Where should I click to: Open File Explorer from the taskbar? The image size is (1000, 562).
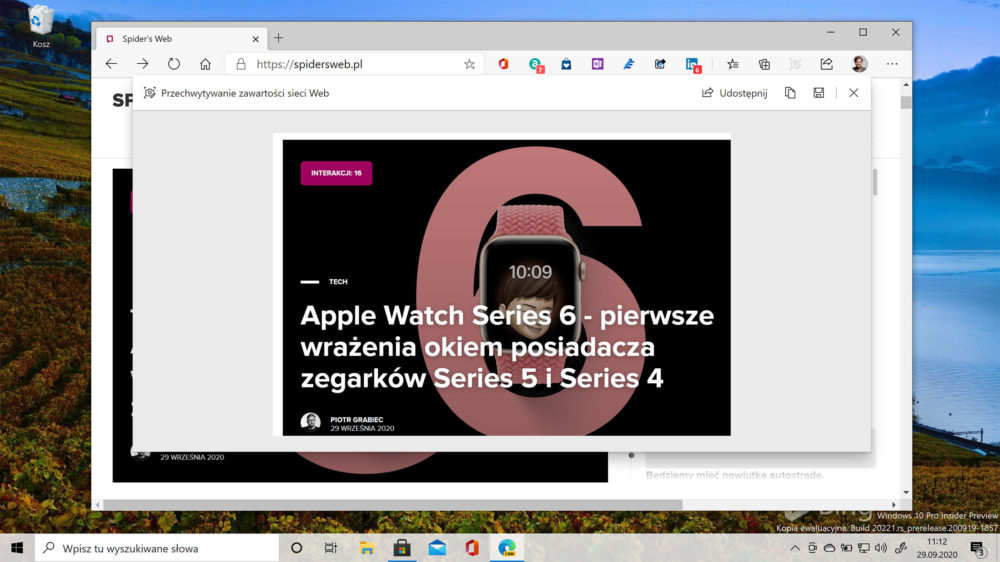pyautogui.click(x=367, y=548)
